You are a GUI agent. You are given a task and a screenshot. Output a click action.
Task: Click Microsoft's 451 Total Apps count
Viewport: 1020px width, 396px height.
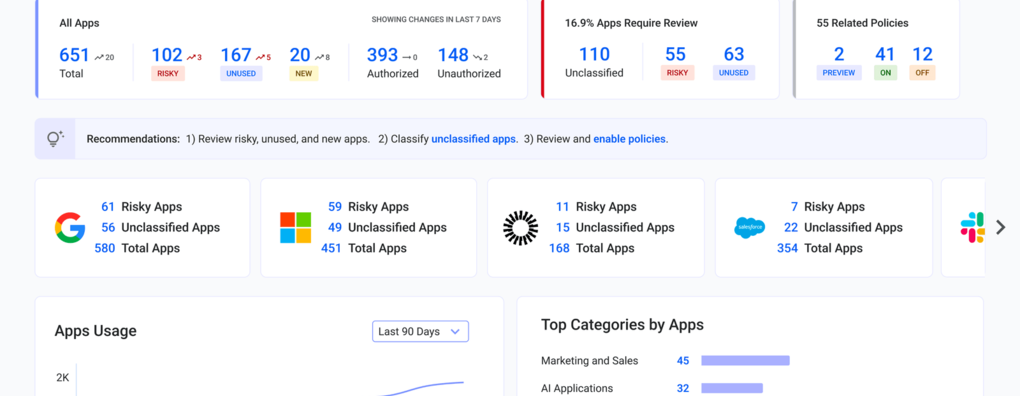click(x=331, y=248)
